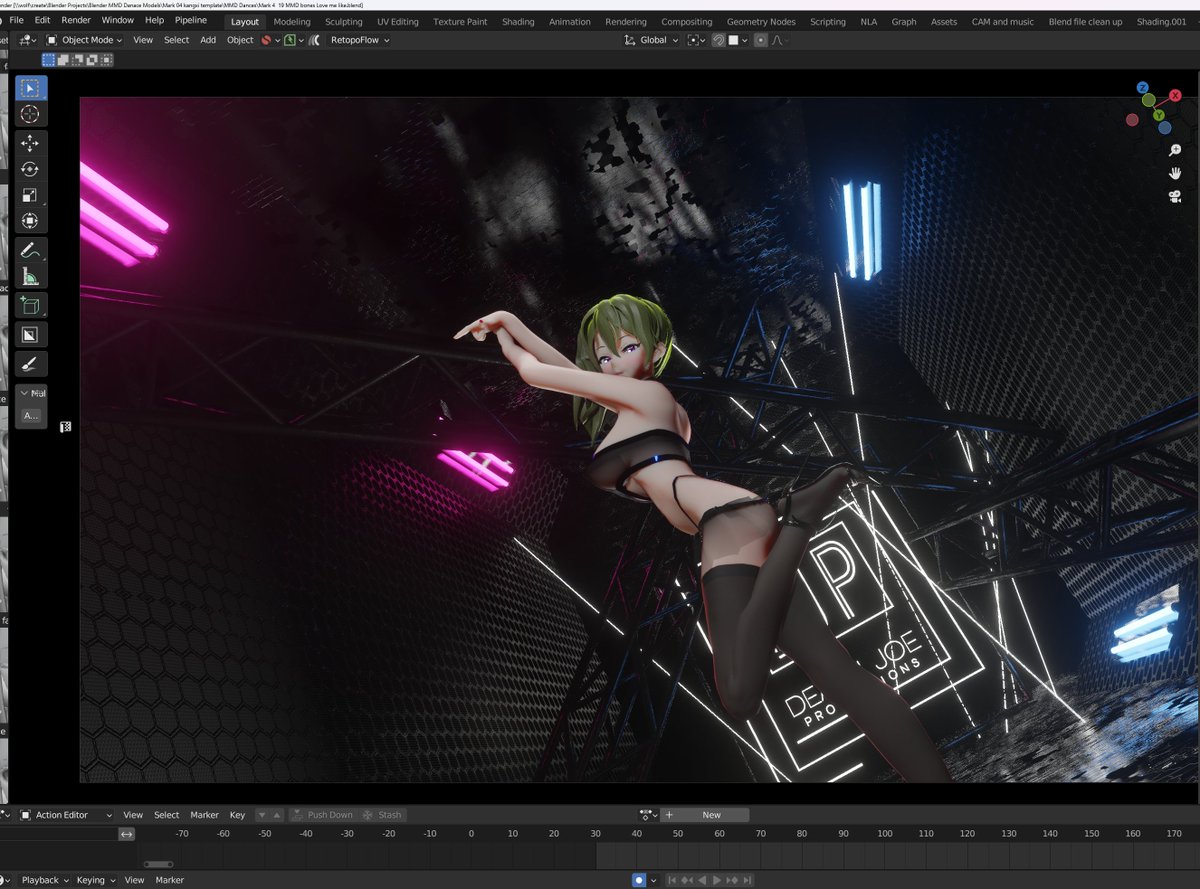Screen dimensions: 1200x889
Task: Toggle channel width arrow button in Action Editor
Action: click(x=127, y=834)
